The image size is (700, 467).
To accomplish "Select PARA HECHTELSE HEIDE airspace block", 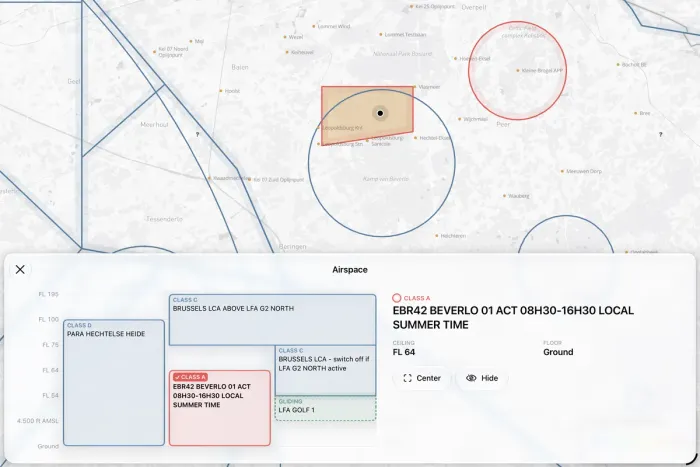I will coord(114,383).
